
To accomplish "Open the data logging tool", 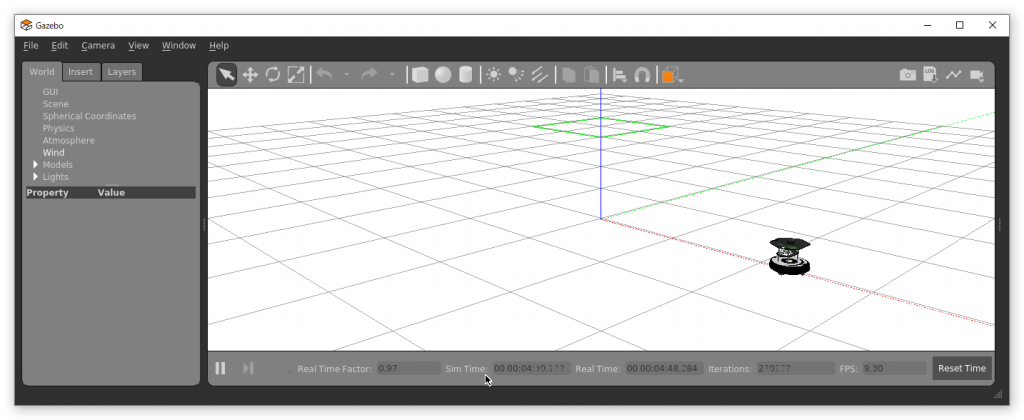I will [x=930, y=75].
